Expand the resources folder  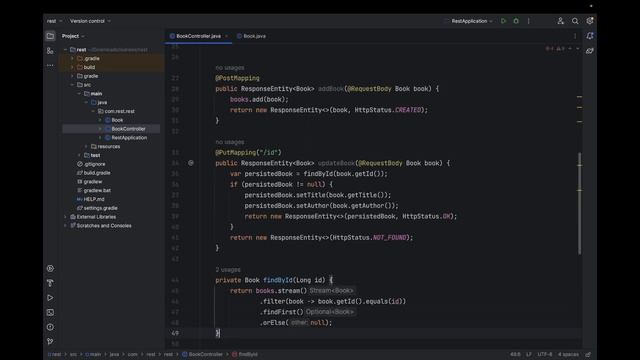86,147
